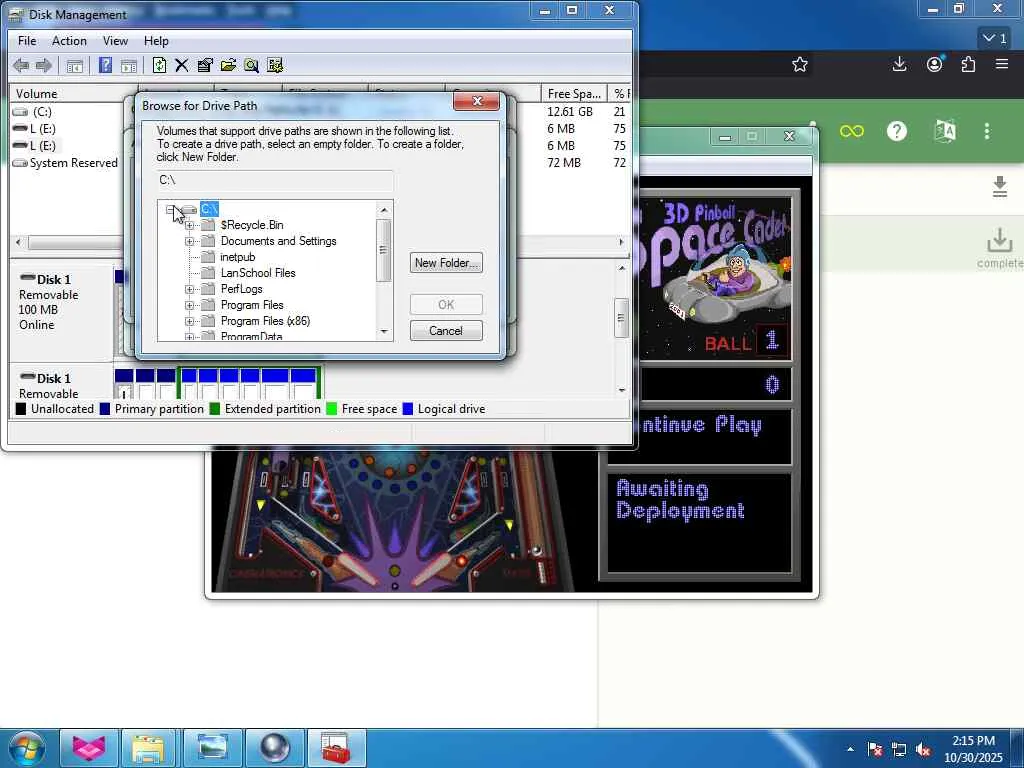The width and height of the screenshot is (1024, 768).
Task: Click the muted speaker icon in system tray
Action: pos(923,750)
